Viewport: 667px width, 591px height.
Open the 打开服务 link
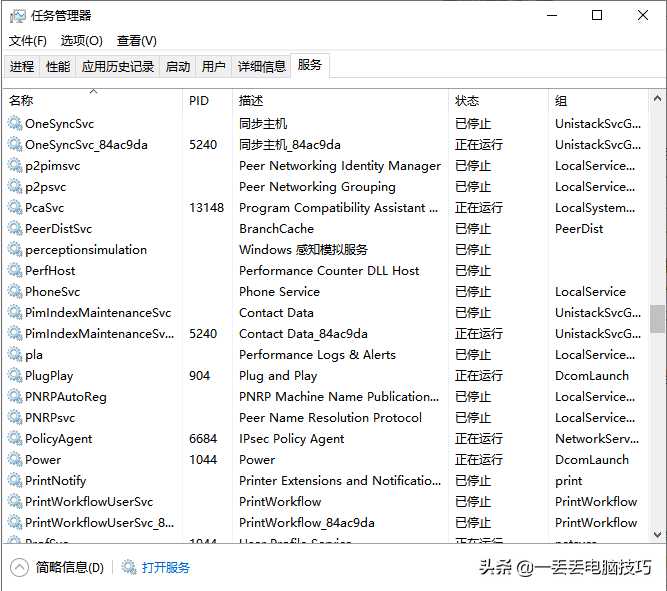pos(166,568)
